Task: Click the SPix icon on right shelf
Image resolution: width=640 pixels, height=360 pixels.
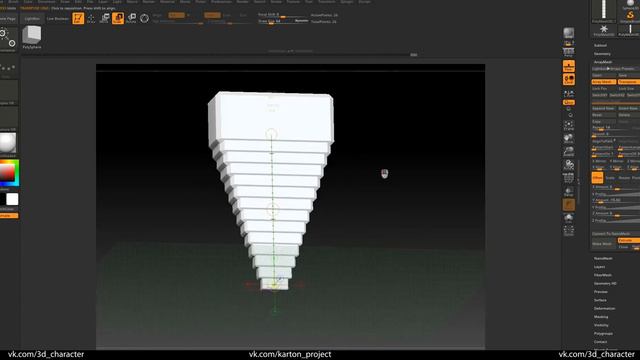Action: pos(569,43)
